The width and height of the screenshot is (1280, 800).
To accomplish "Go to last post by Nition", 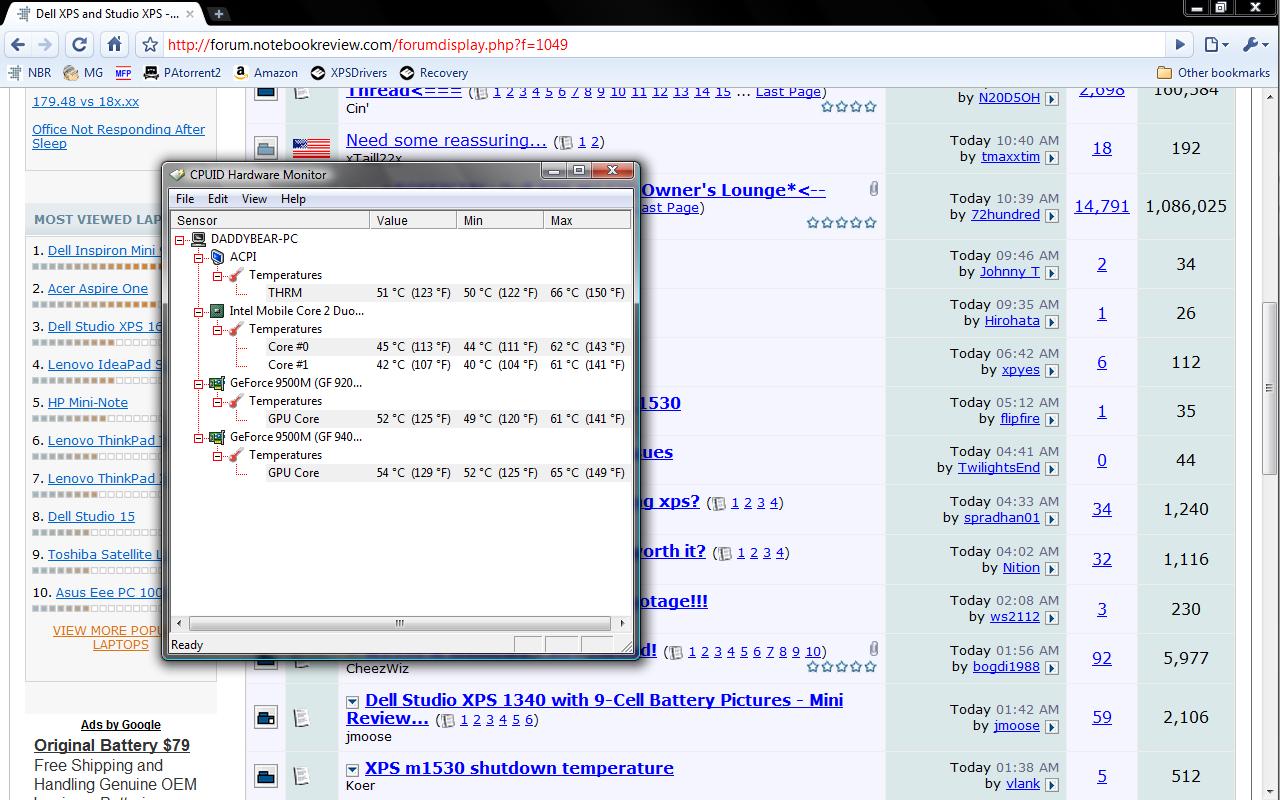I will (x=1052, y=568).
